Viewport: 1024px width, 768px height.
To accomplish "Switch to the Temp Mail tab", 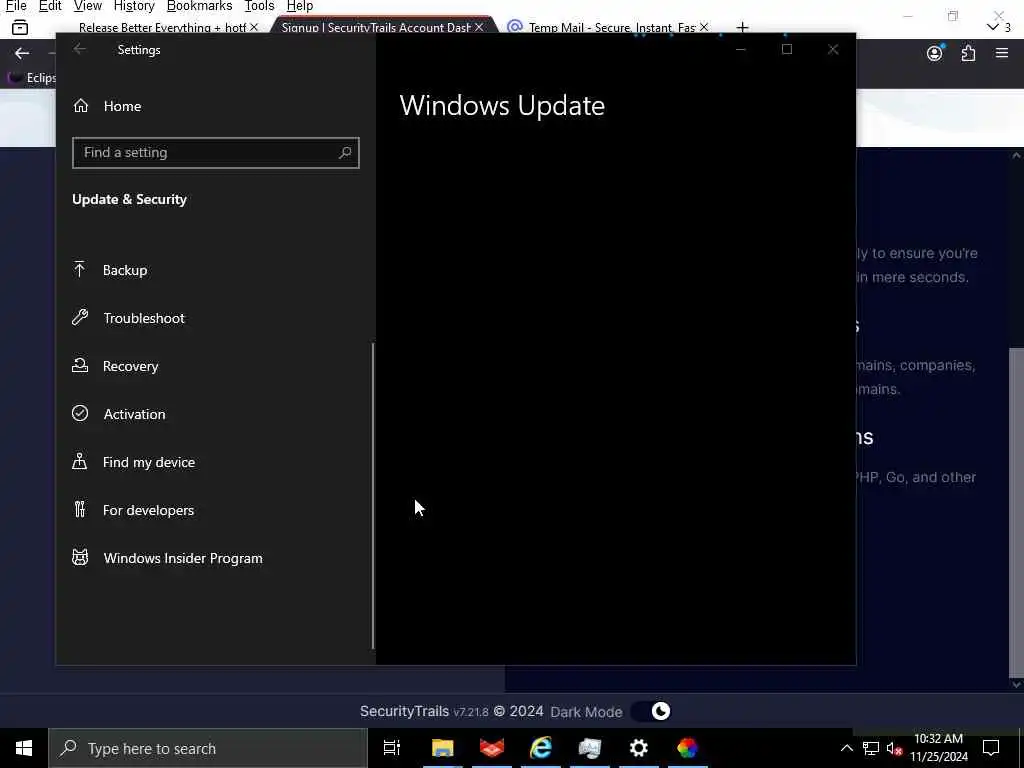I will [x=611, y=27].
